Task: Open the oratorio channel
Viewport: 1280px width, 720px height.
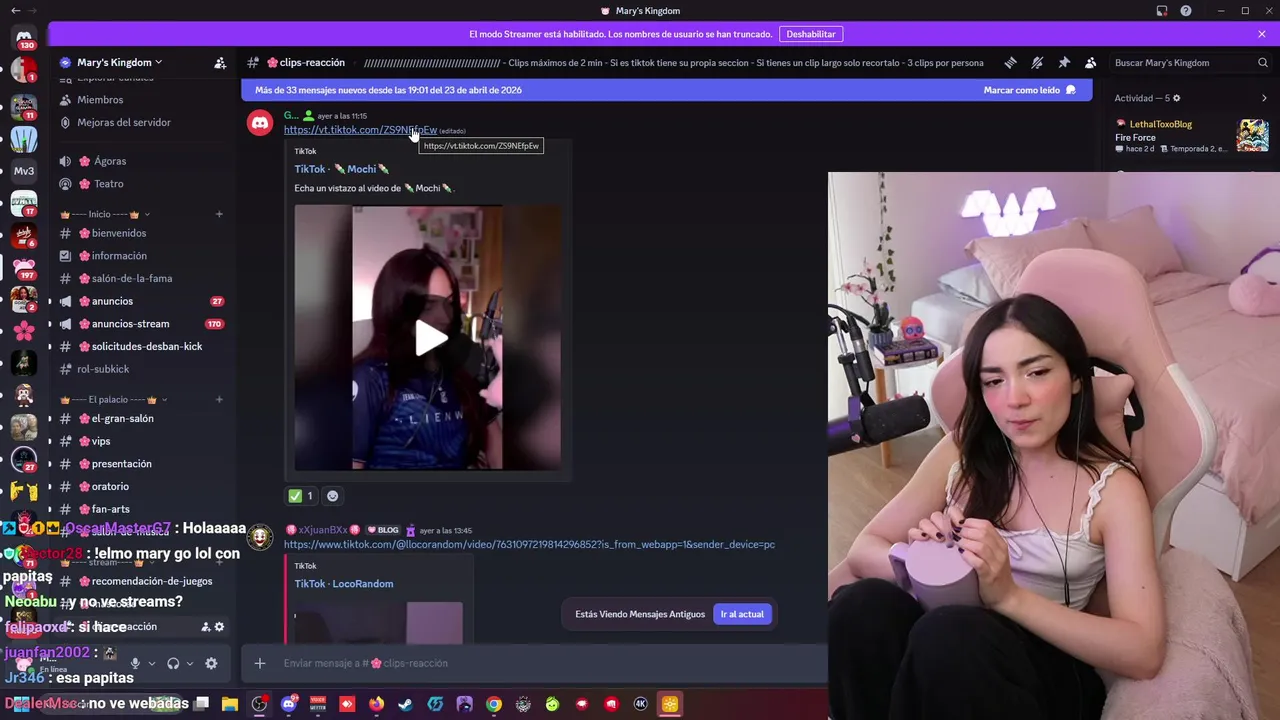Action: coord(110,487)
